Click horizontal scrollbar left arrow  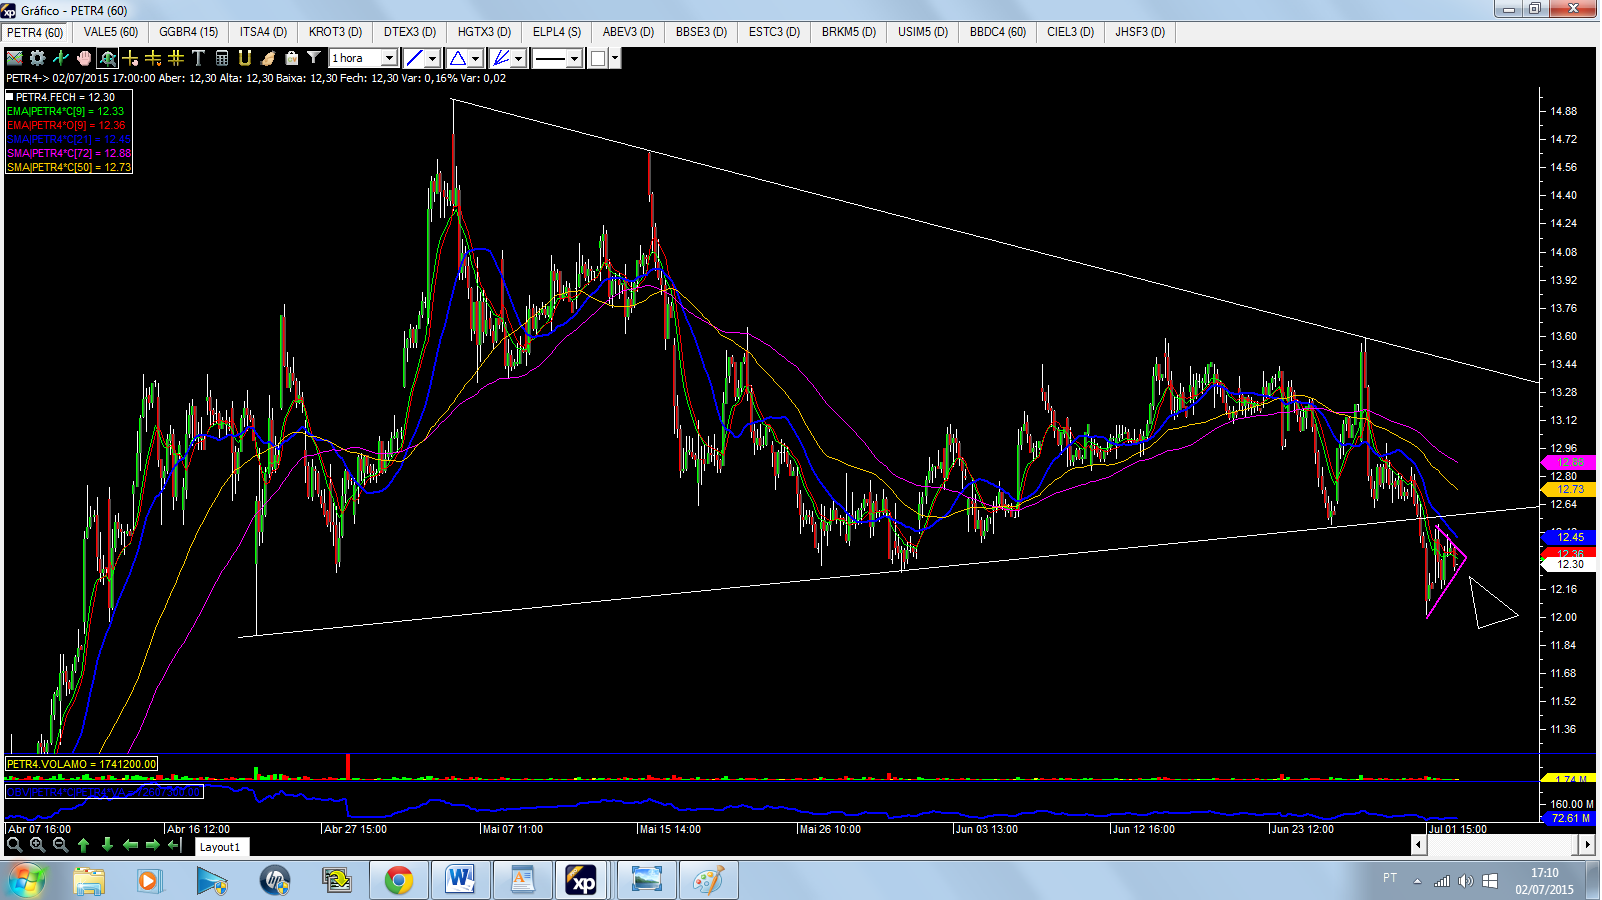tap(1418, 845)
